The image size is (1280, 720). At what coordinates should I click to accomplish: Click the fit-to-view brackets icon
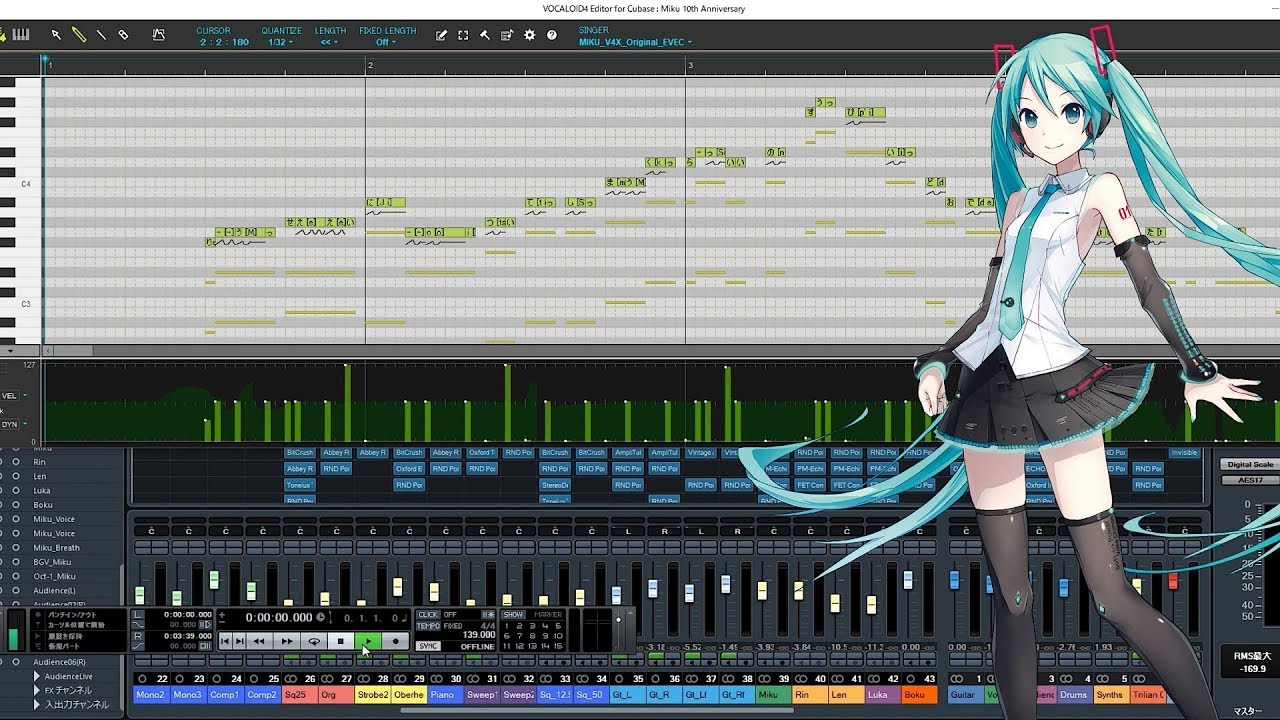coord(463,35)
